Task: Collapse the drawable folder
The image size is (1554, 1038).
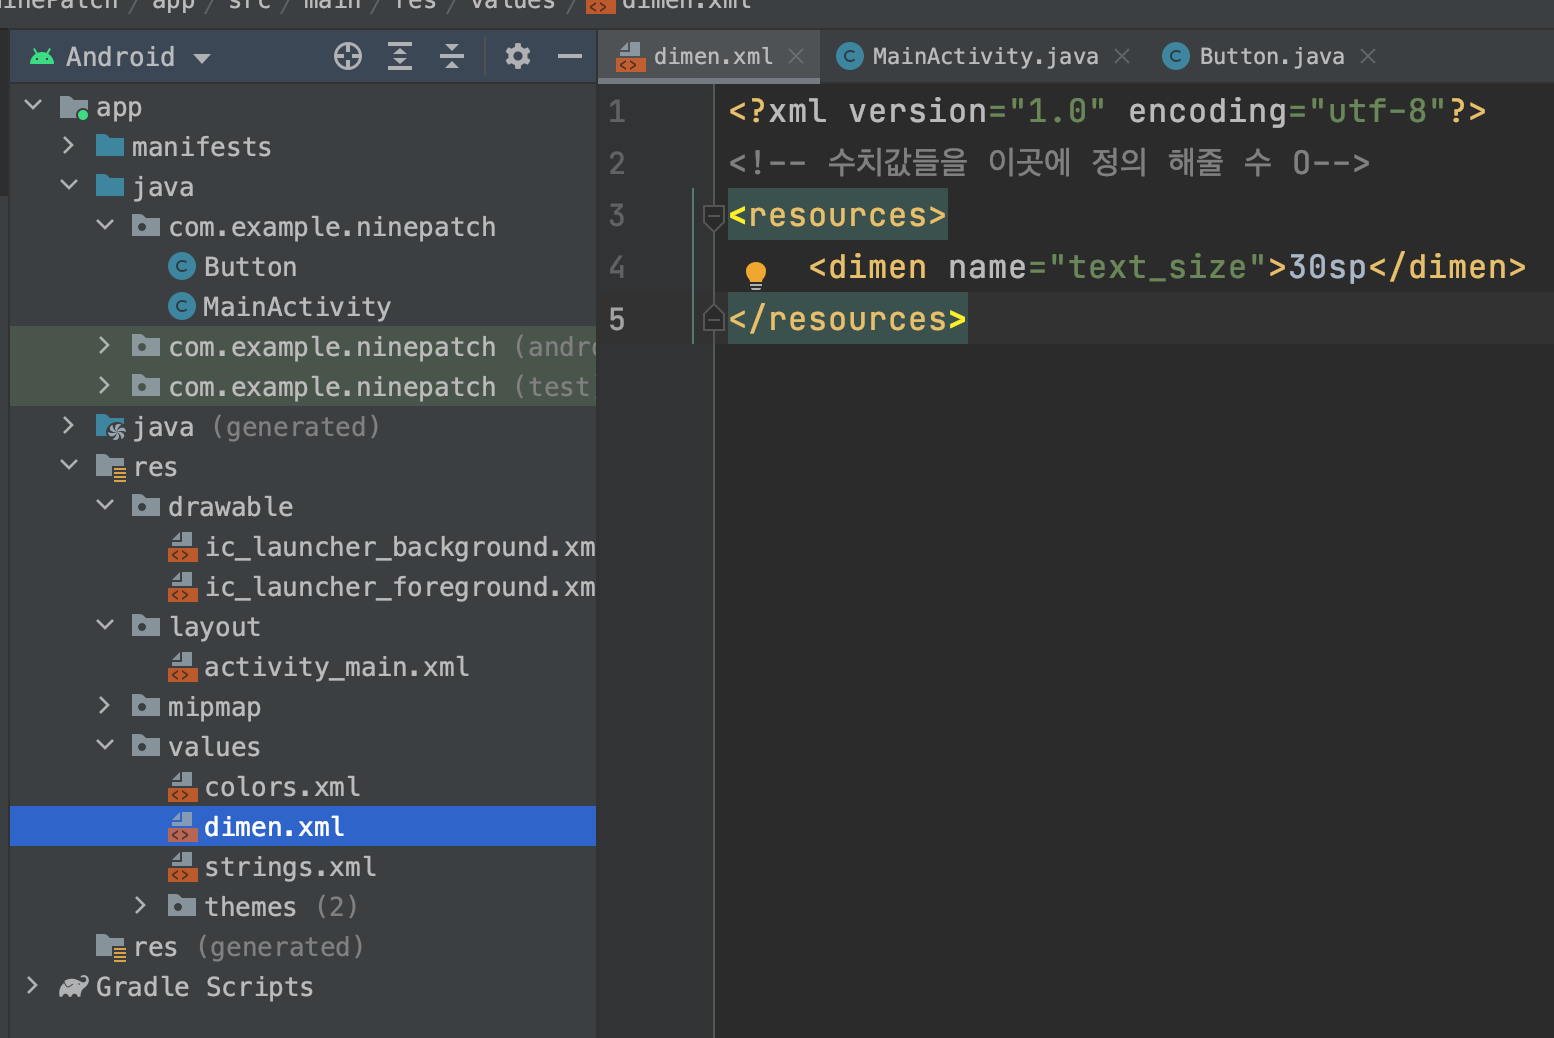Action: click(x=105, y=505)
